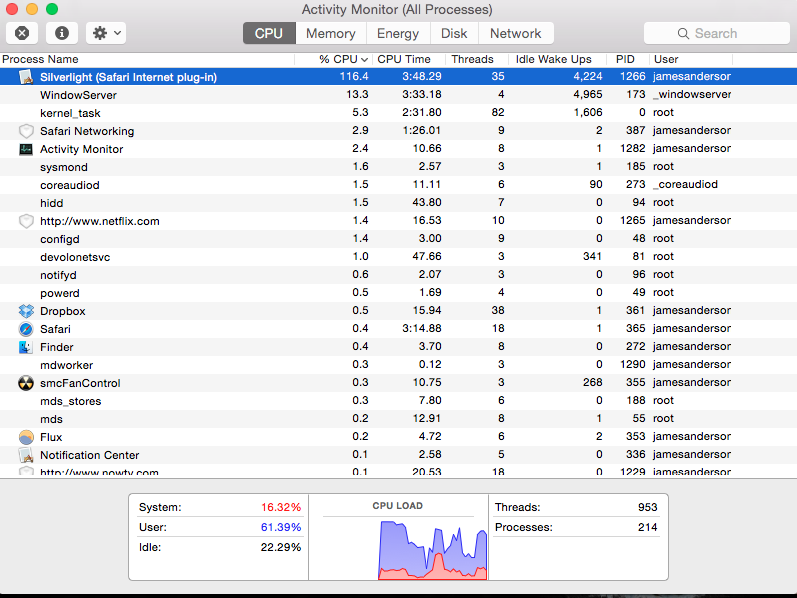Screen dimensions: 797x598
Task: Open the gear action dropdown menu
Action: 106,33
